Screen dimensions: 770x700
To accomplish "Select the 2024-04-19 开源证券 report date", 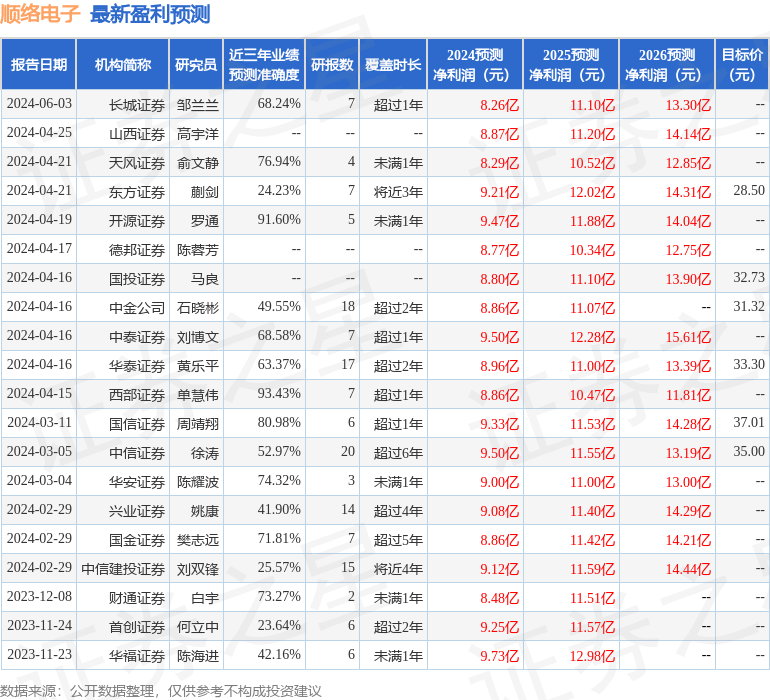I will [39, 220].
